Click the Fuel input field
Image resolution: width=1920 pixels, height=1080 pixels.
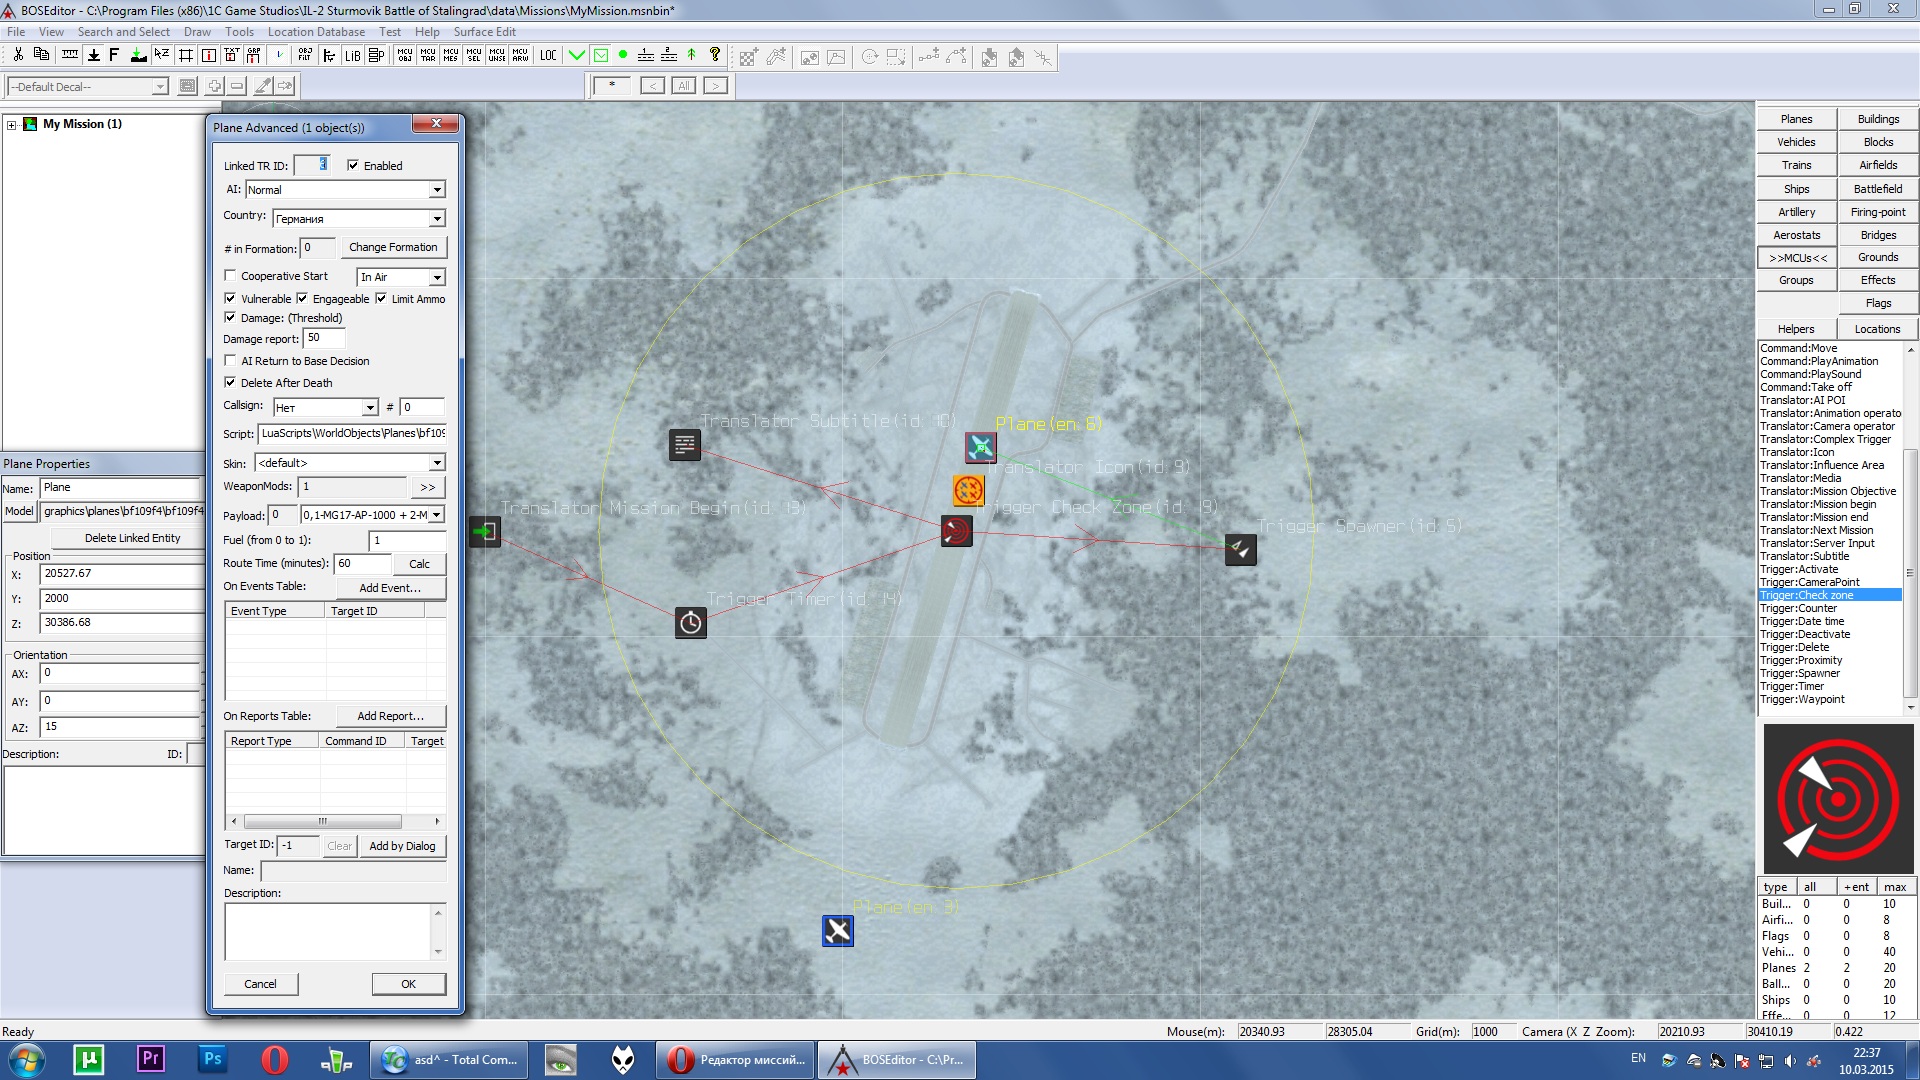click(407, 540)
